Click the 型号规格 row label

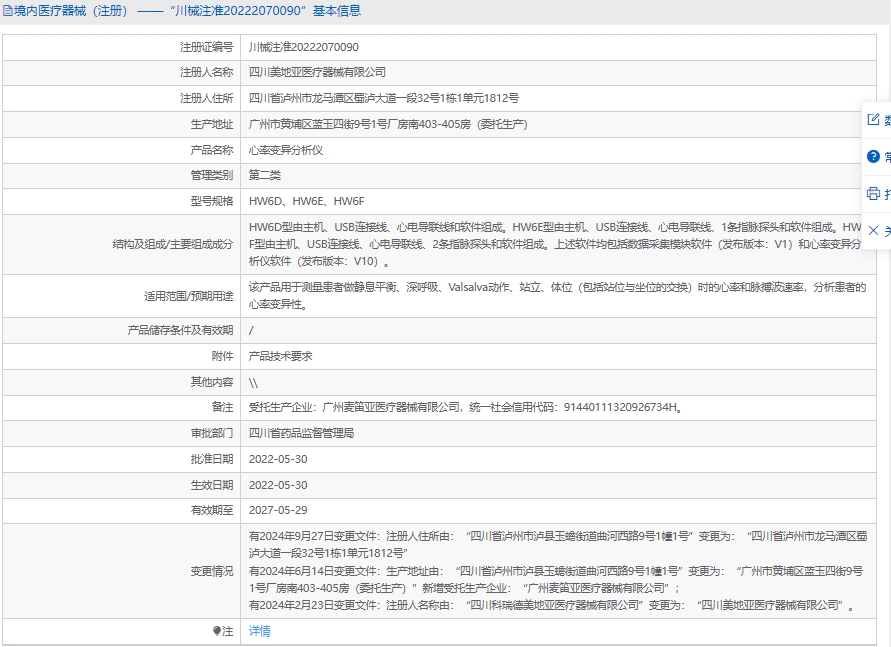point(212,201)
